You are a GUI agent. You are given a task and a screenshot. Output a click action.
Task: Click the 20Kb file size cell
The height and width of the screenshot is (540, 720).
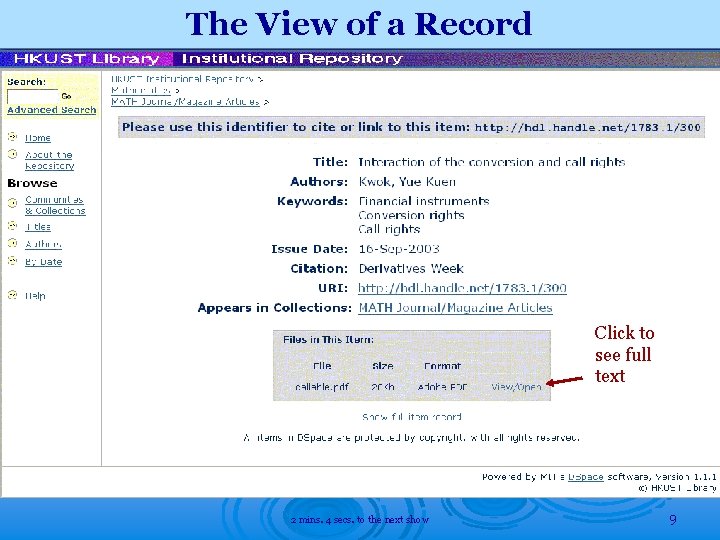[x=382, y=387]
